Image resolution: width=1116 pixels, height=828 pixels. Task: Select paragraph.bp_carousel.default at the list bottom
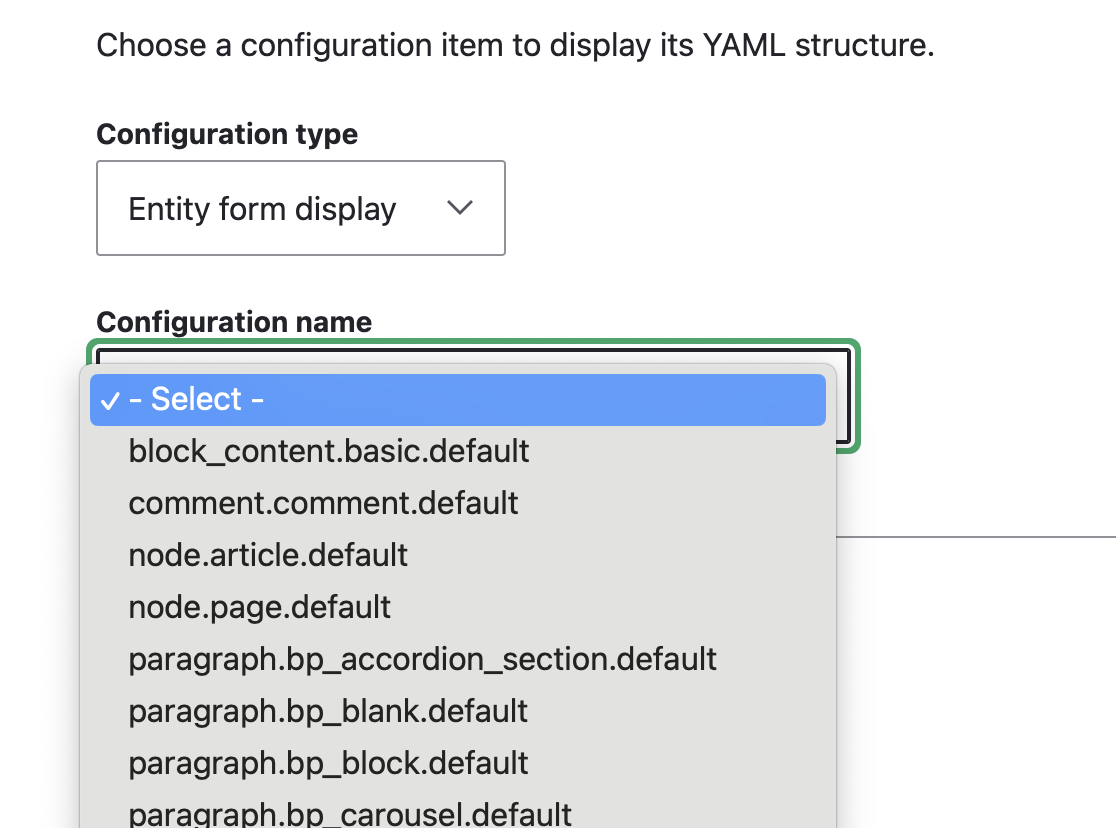[x=350, y=813]
